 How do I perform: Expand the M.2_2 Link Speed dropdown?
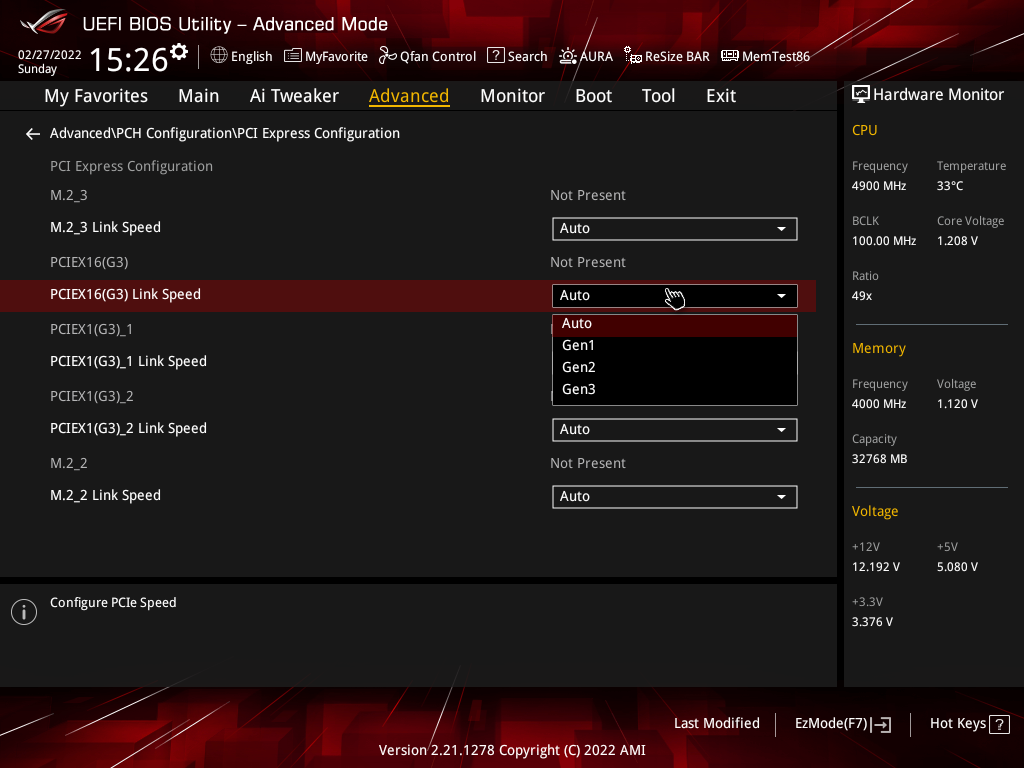(675, 496)
